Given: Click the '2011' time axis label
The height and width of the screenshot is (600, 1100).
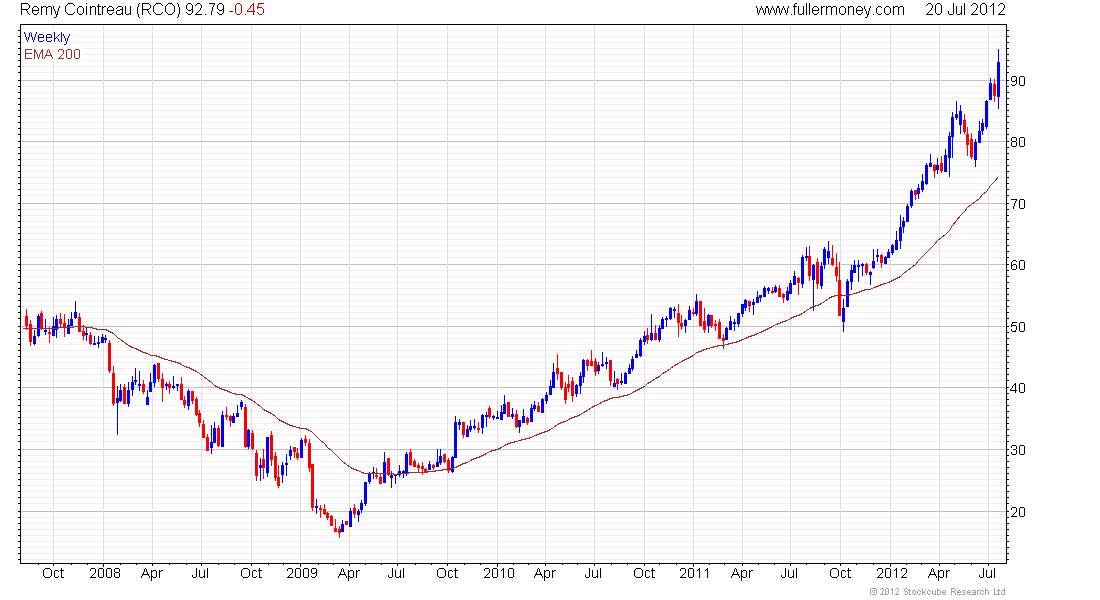Looking at the screenshot, I should point(695,573).
